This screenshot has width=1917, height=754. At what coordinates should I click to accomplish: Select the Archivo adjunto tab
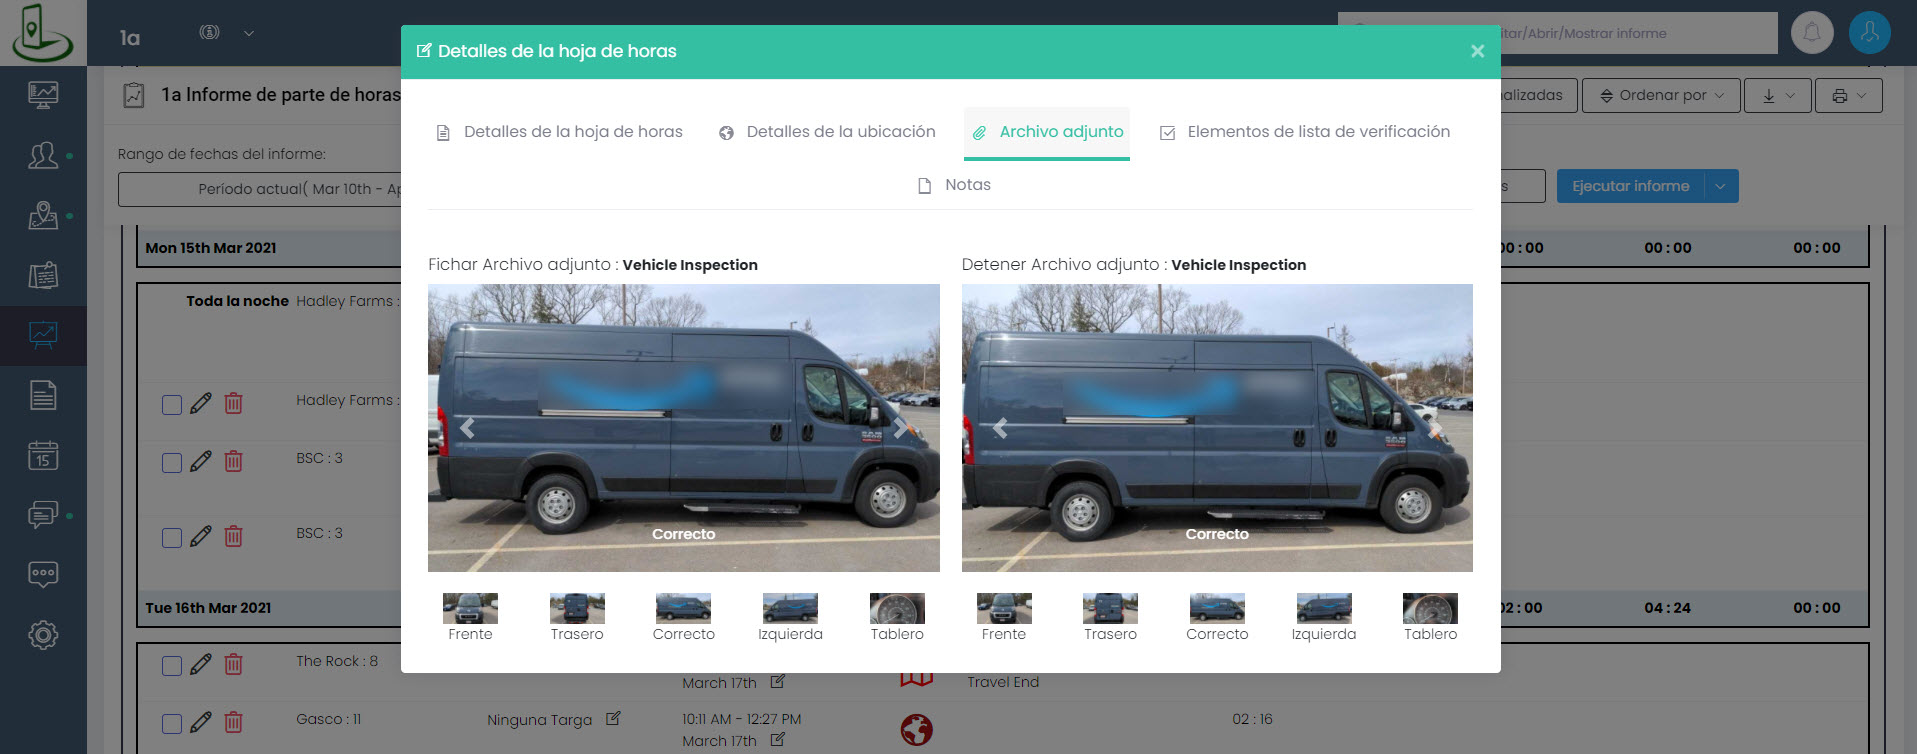[x=1047, y=132]
